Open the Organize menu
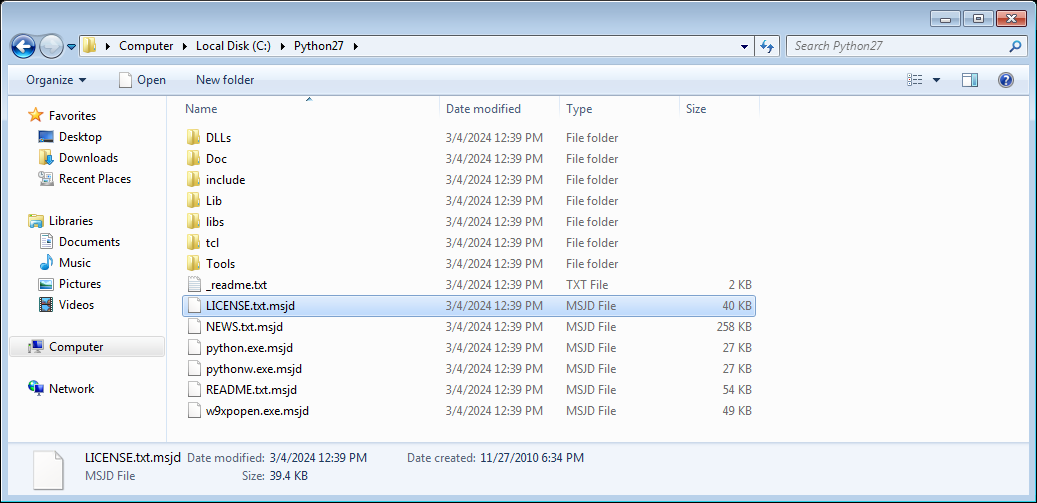The image size is (1037, 503). 56,80
